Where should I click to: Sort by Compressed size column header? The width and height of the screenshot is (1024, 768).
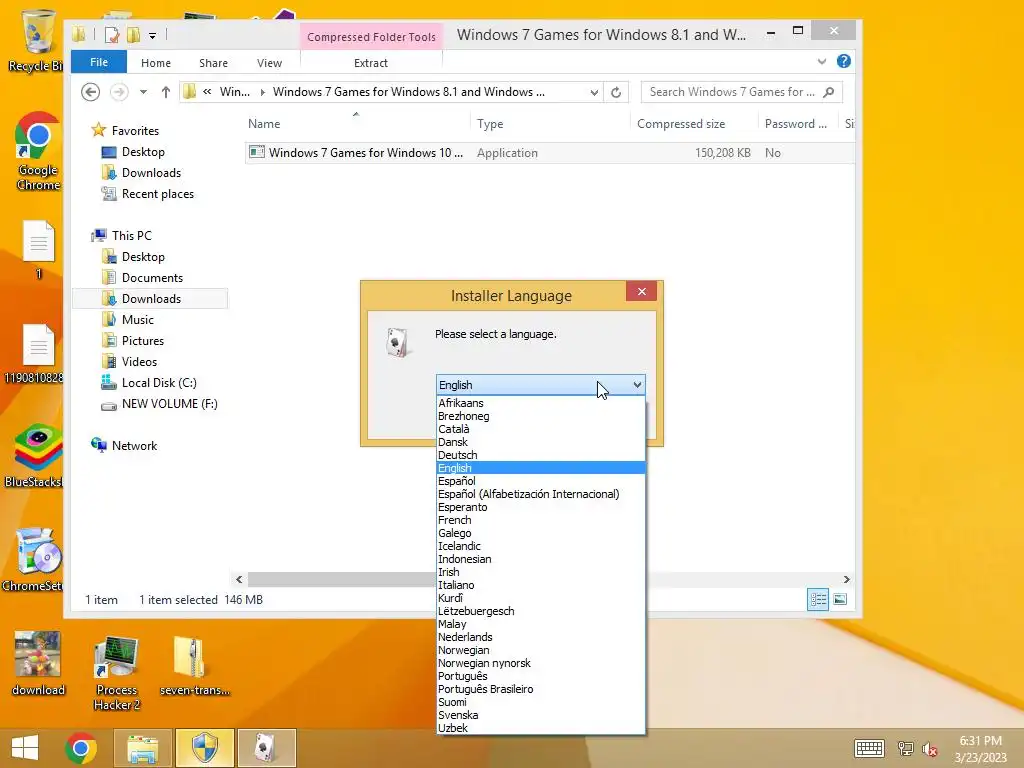(694, 124)
